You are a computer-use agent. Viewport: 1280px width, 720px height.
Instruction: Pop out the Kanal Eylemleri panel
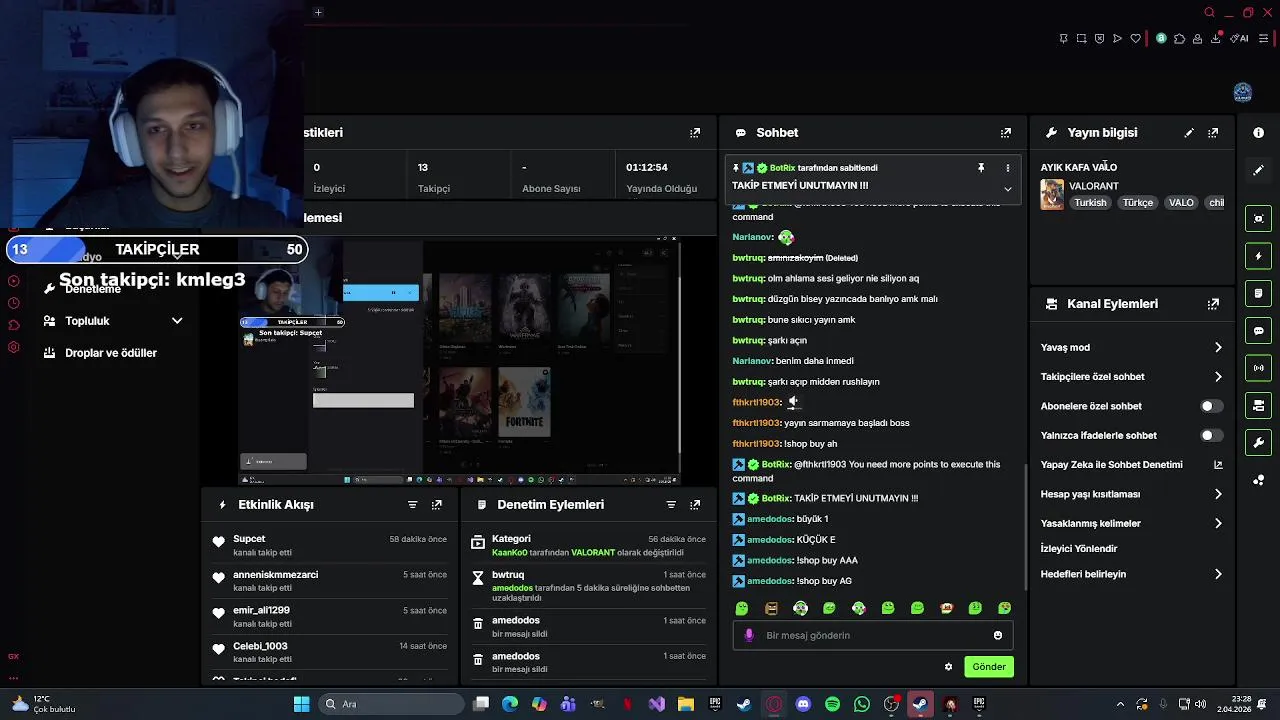[x=1213, y=304]
